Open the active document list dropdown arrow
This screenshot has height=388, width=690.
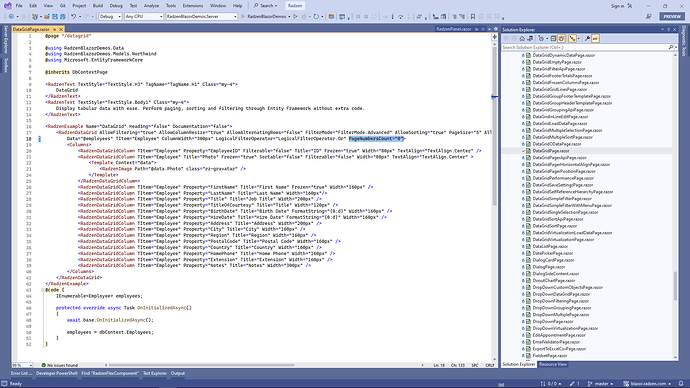pyautogui.click(x=489, y=29)
